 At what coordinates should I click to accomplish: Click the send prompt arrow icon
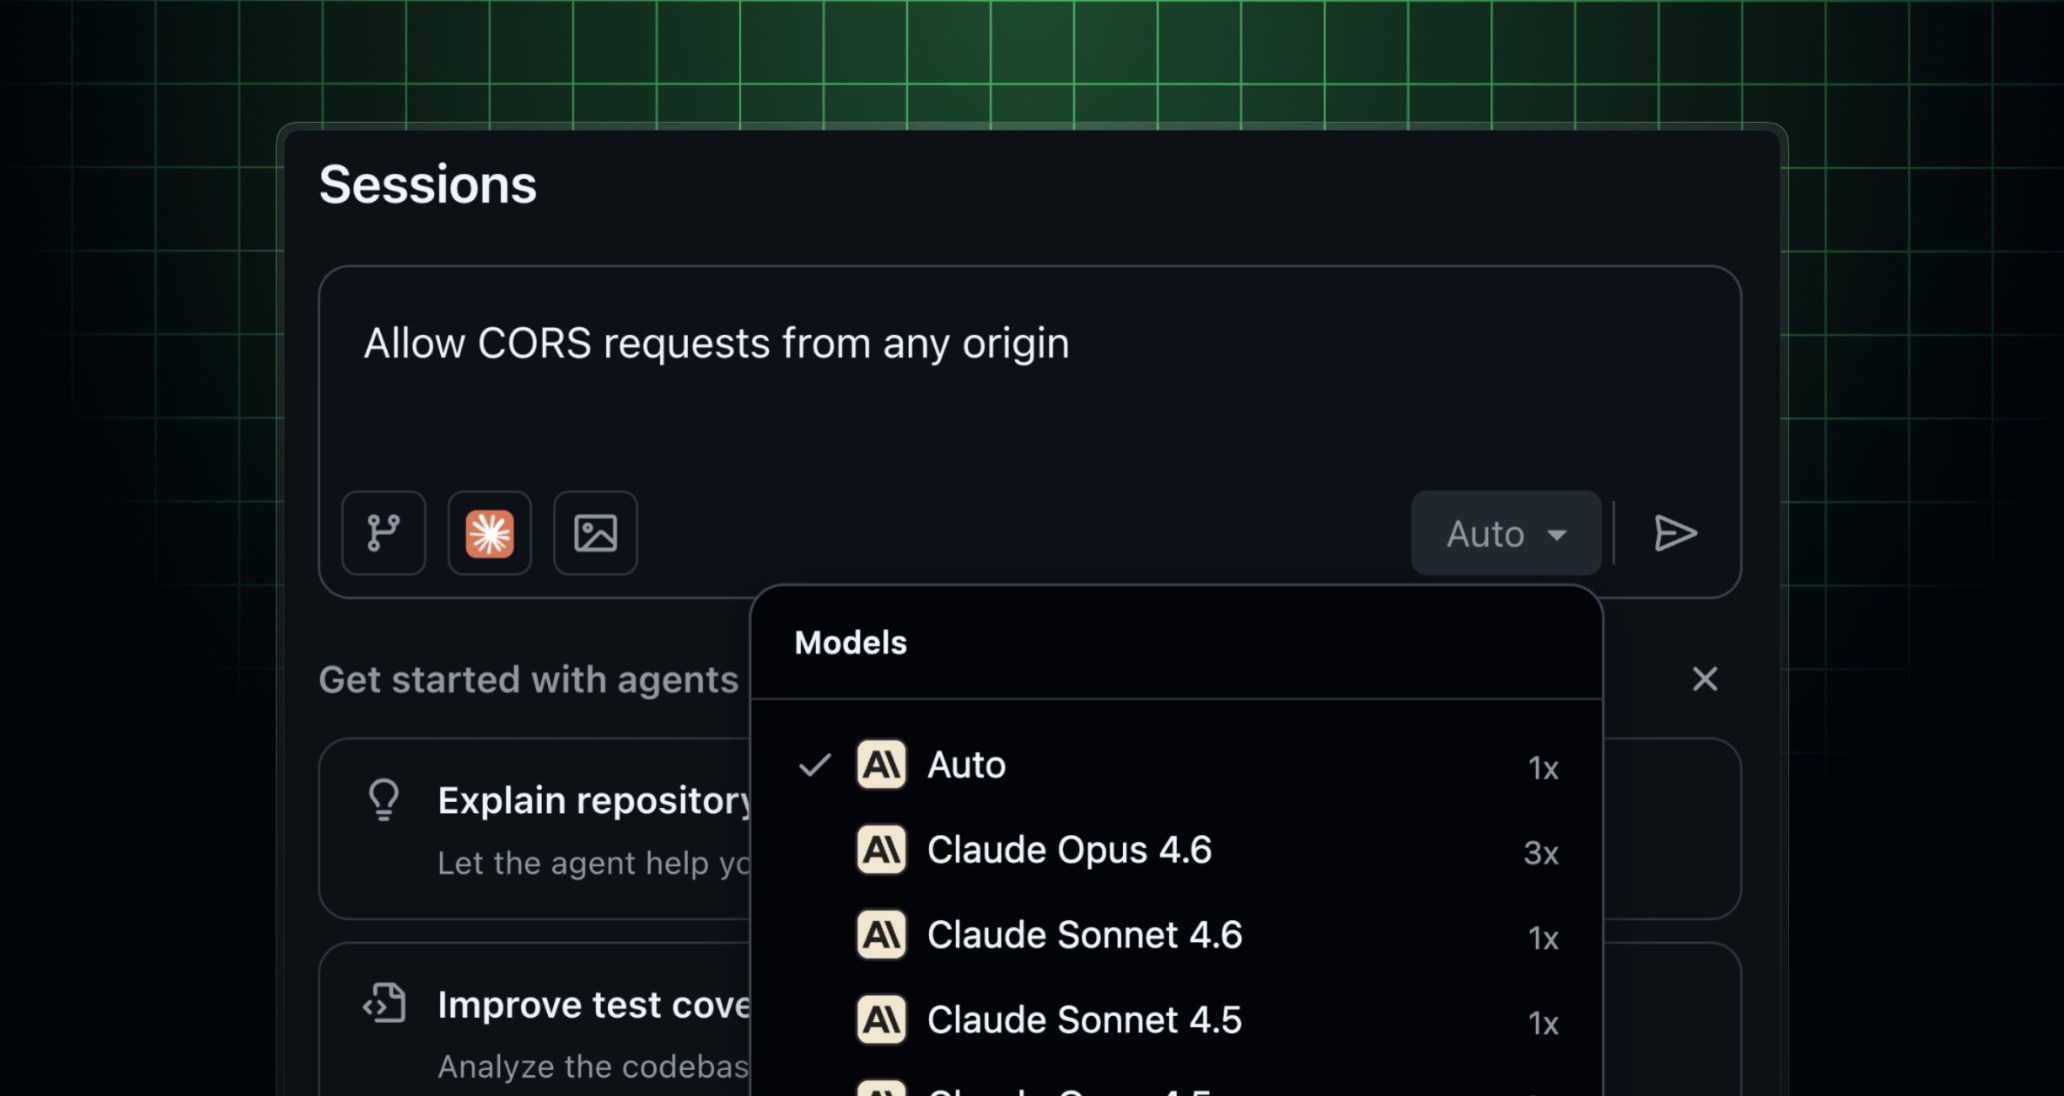pos(1675,533)
